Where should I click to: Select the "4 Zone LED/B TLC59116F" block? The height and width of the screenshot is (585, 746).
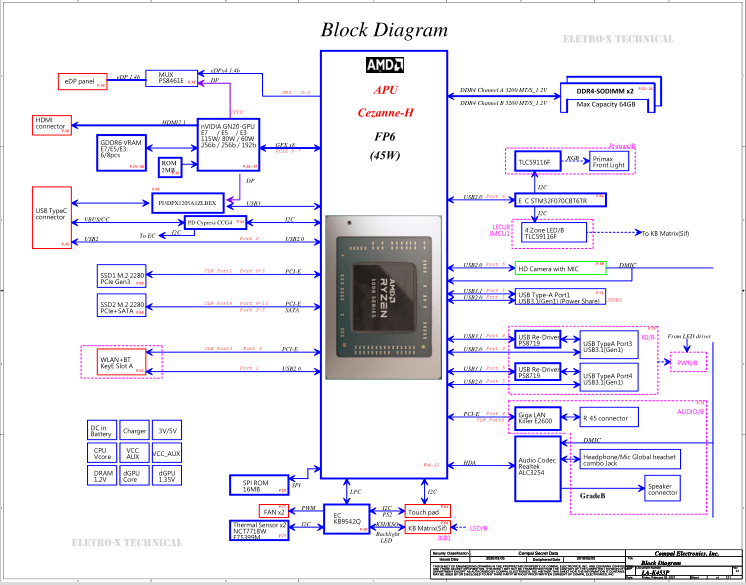553,233
